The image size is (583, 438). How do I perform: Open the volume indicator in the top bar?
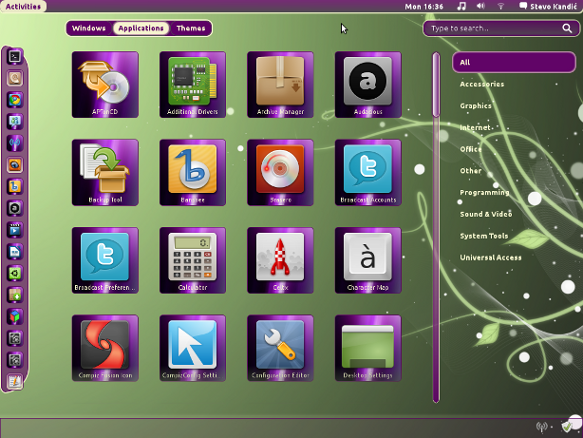tap(481, 6)
